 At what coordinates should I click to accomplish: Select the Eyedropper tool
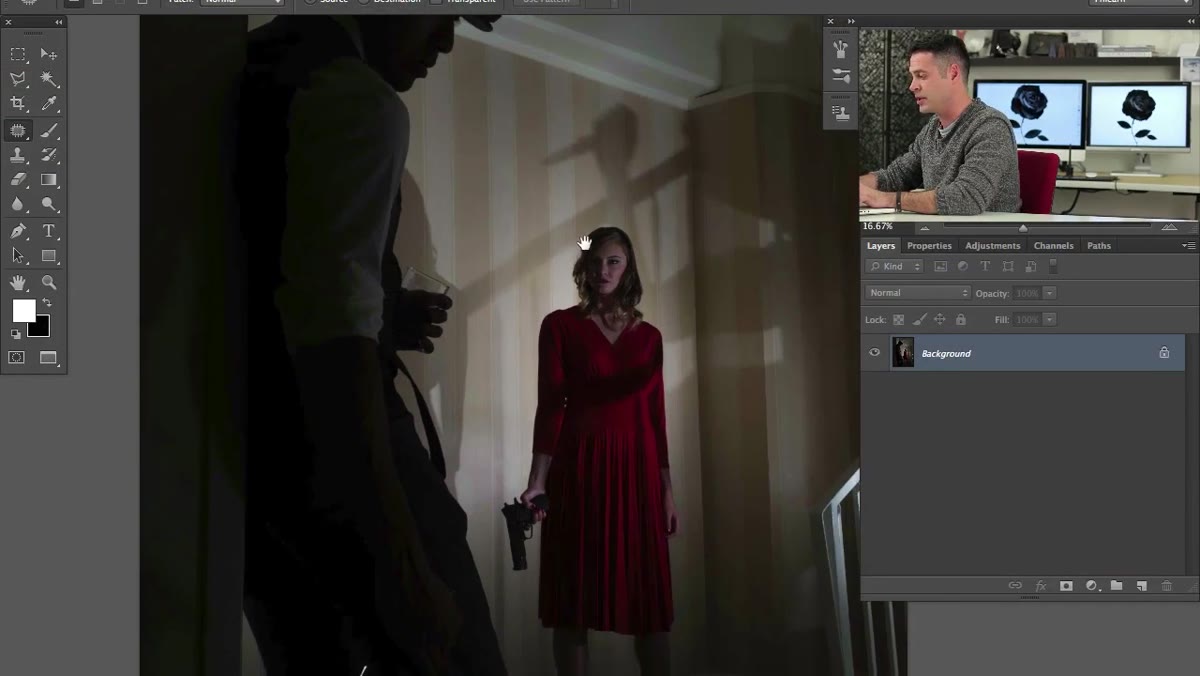click(48, 104)
